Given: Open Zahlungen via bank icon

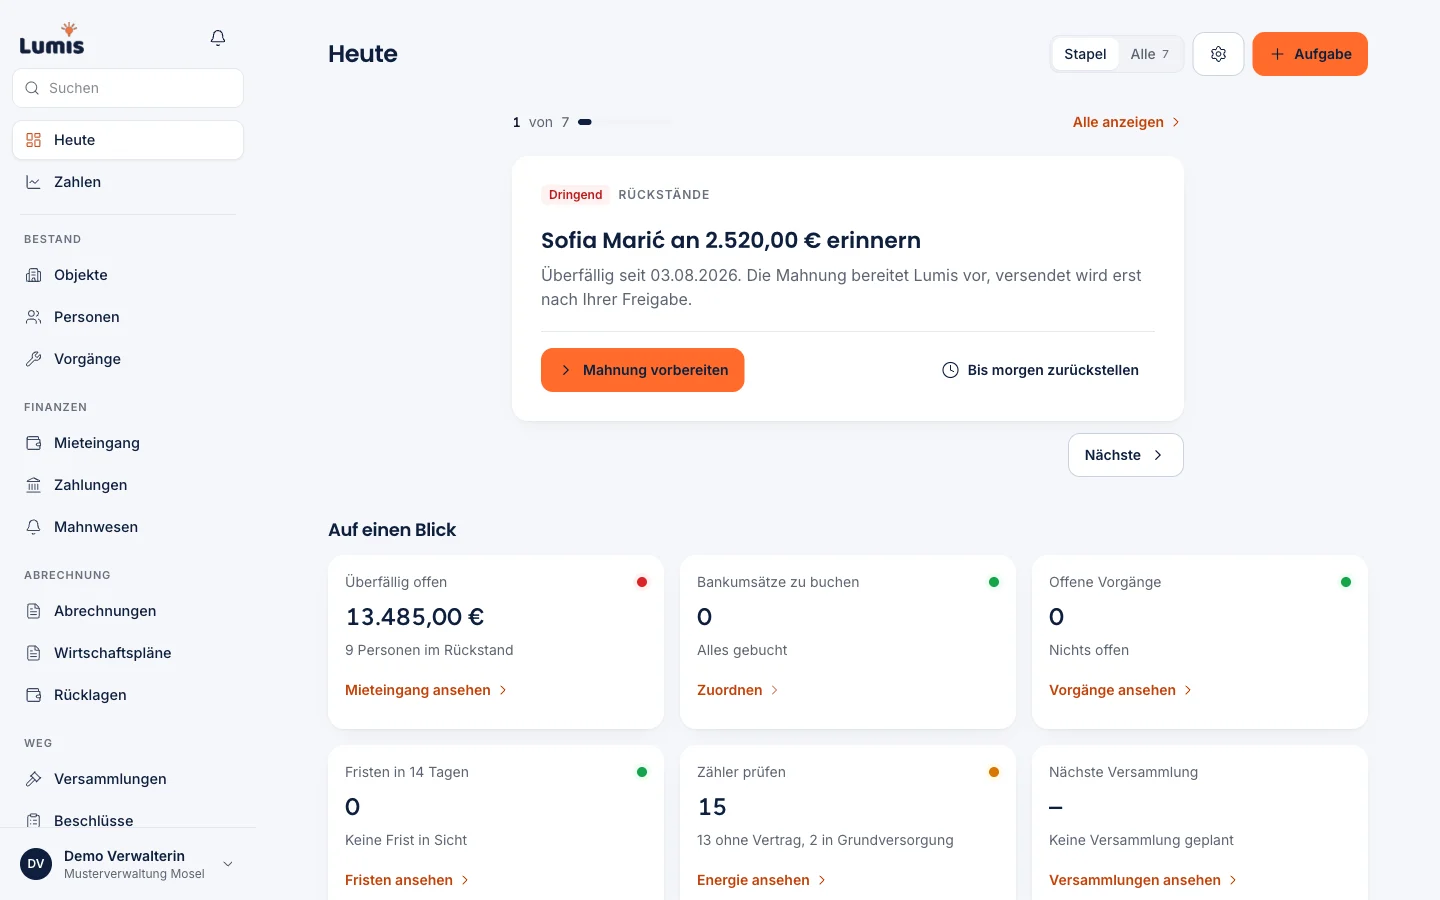Looking at the screenshot, I should pos(34,485).
